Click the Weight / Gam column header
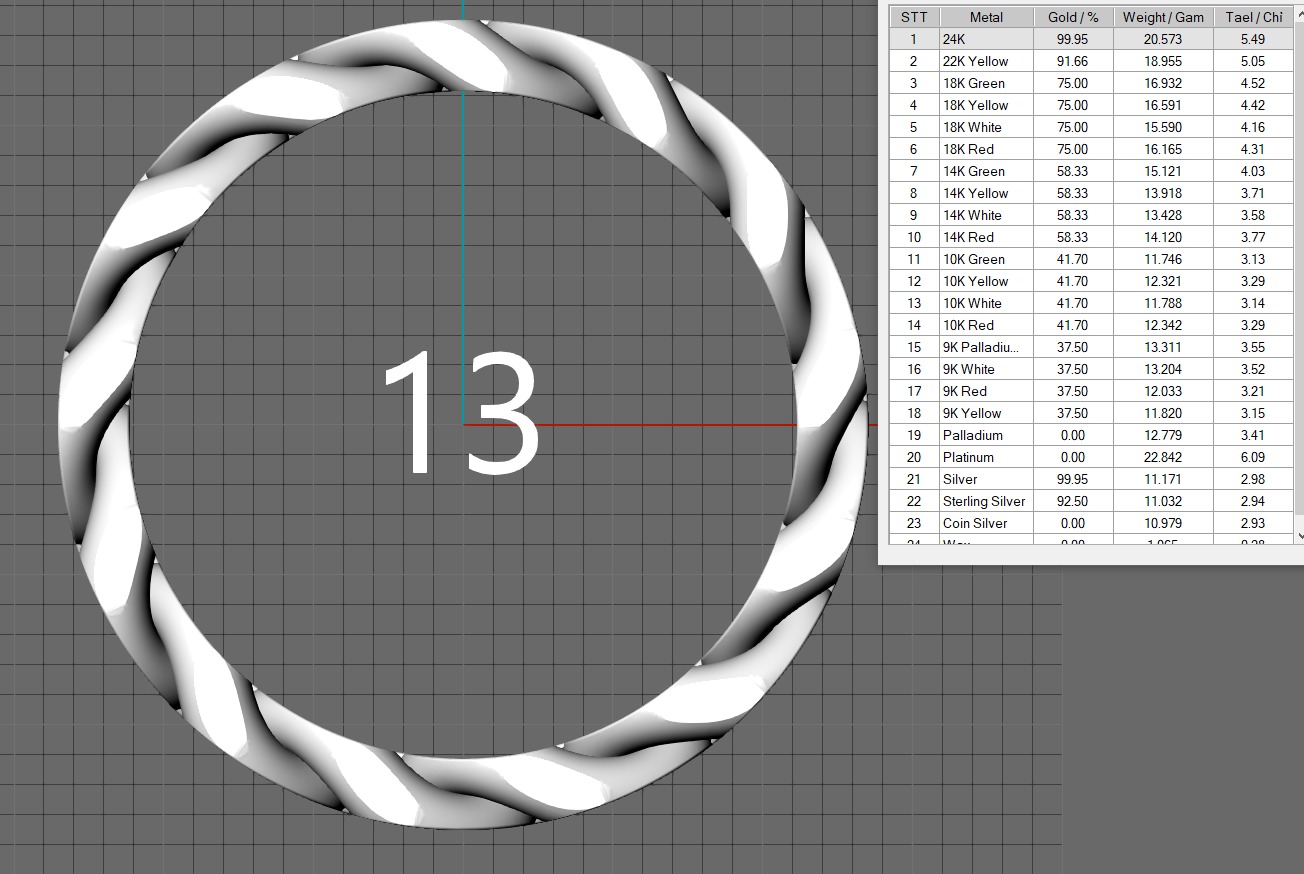1304x874 pixels. [x=1163, y=17]
